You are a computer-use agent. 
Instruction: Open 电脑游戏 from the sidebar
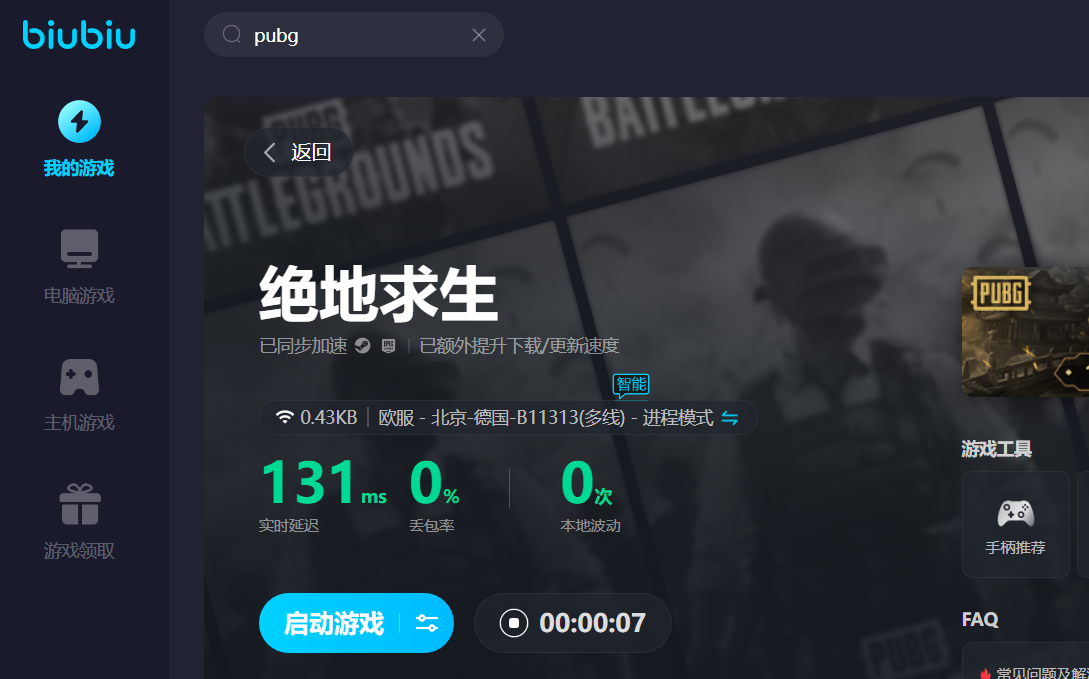78,267
